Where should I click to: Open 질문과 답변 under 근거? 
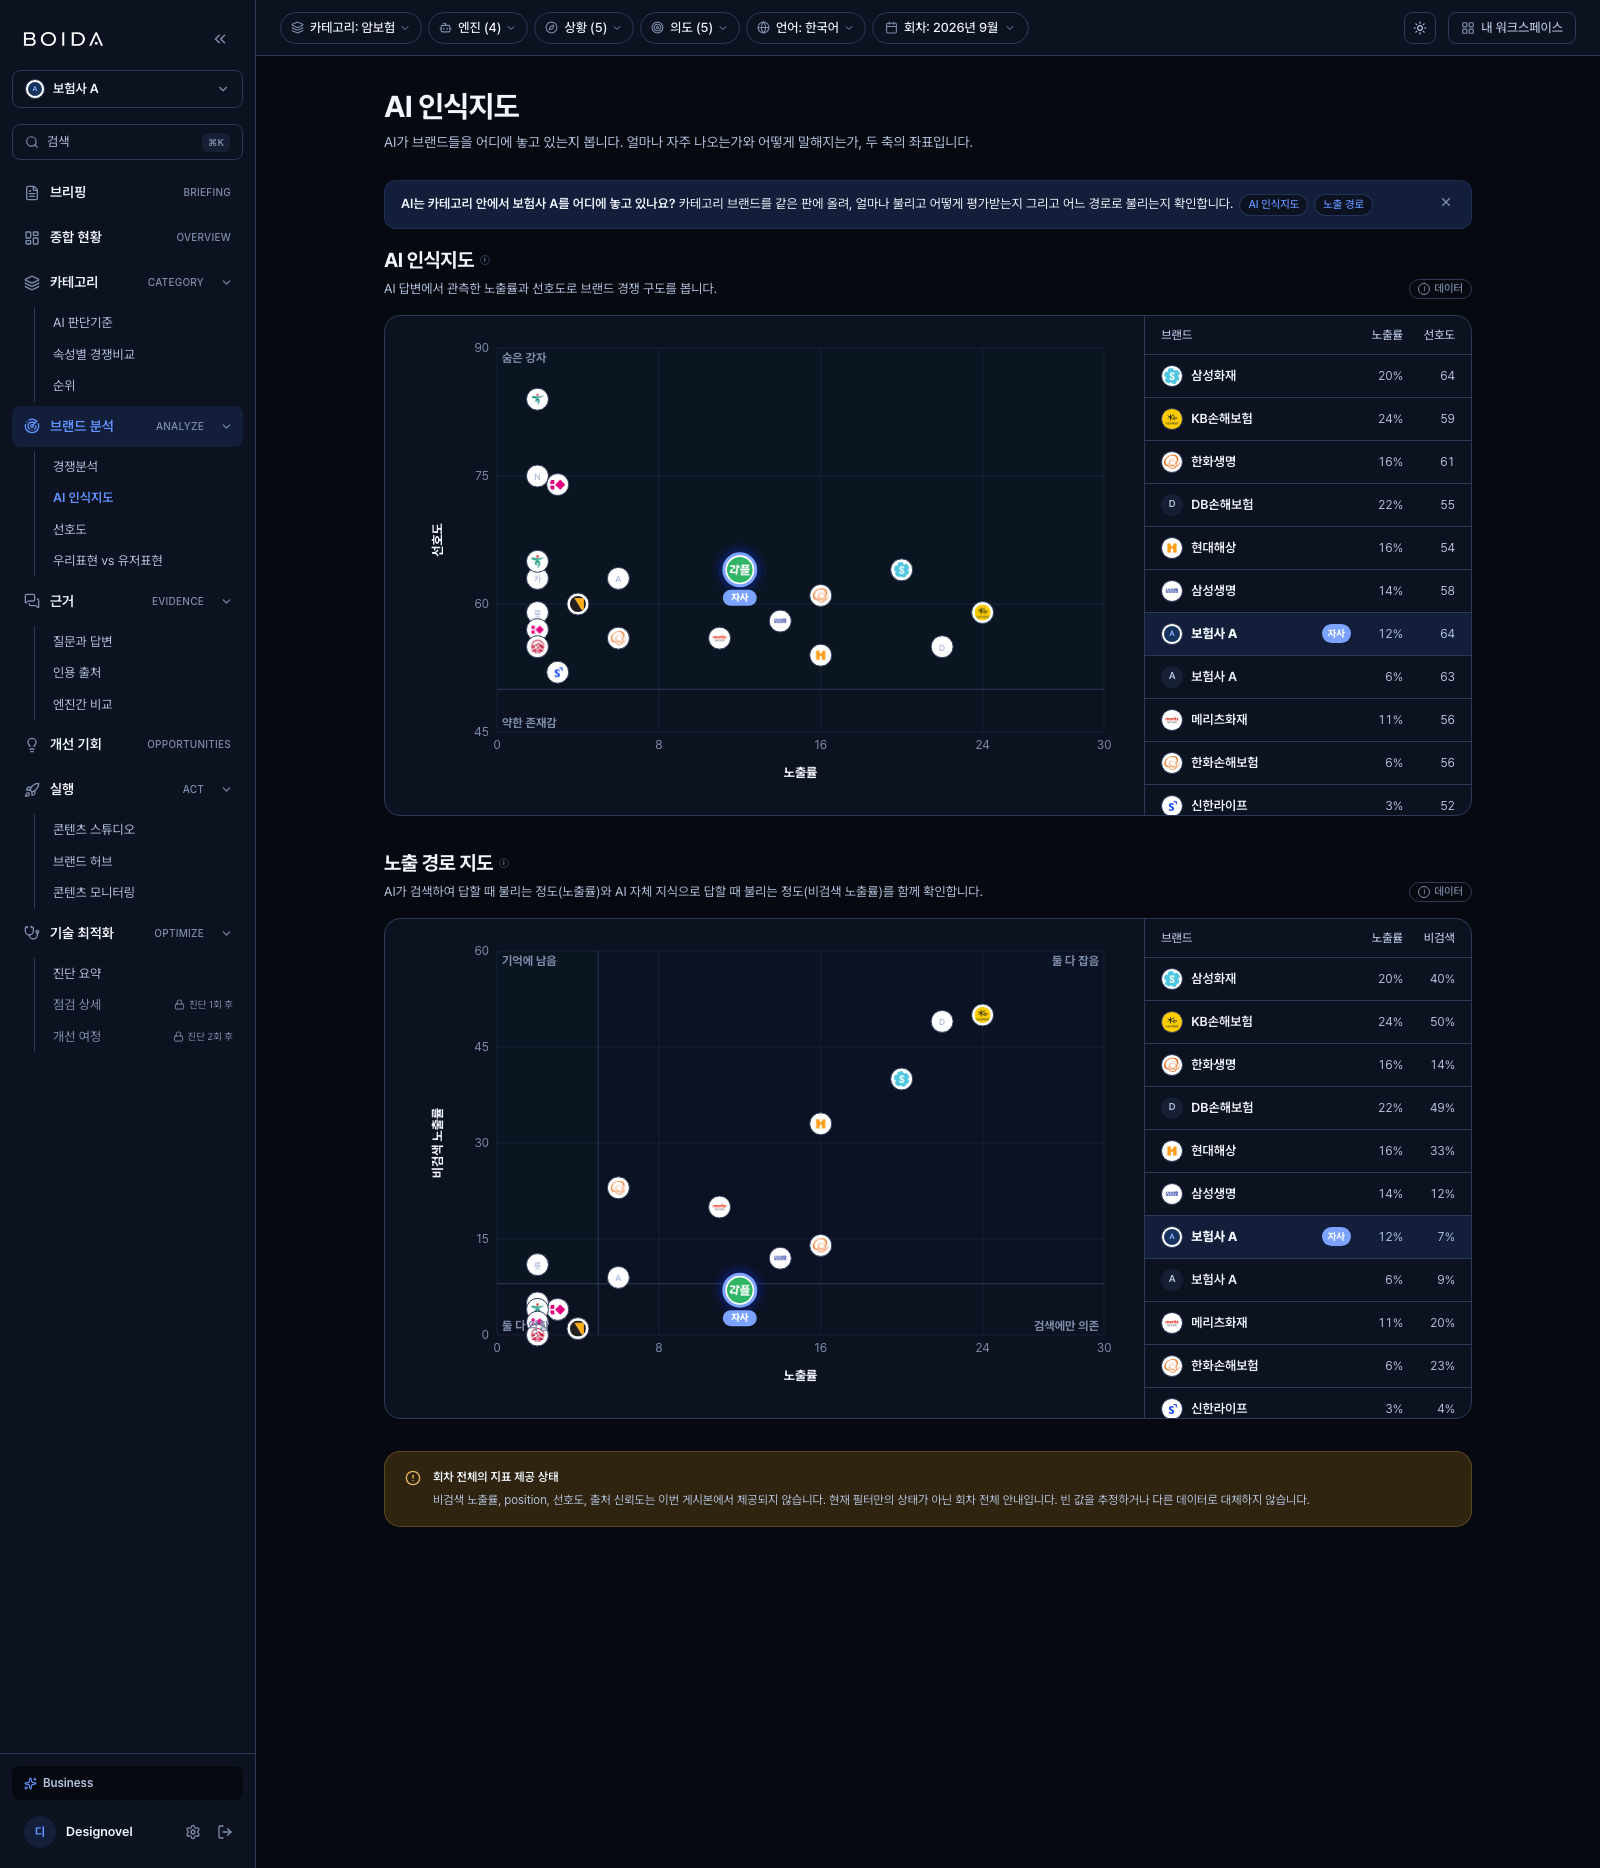pos(83,641)
